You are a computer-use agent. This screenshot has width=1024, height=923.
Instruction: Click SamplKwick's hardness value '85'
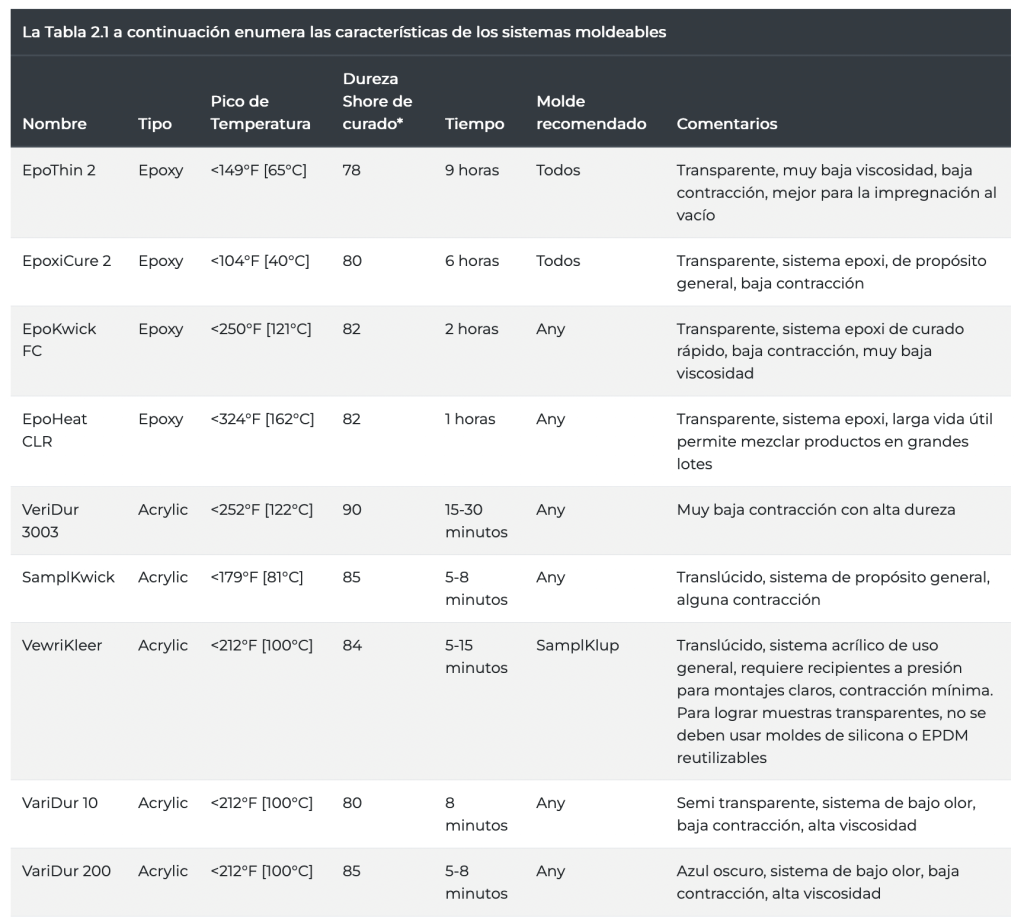(351, 577)
